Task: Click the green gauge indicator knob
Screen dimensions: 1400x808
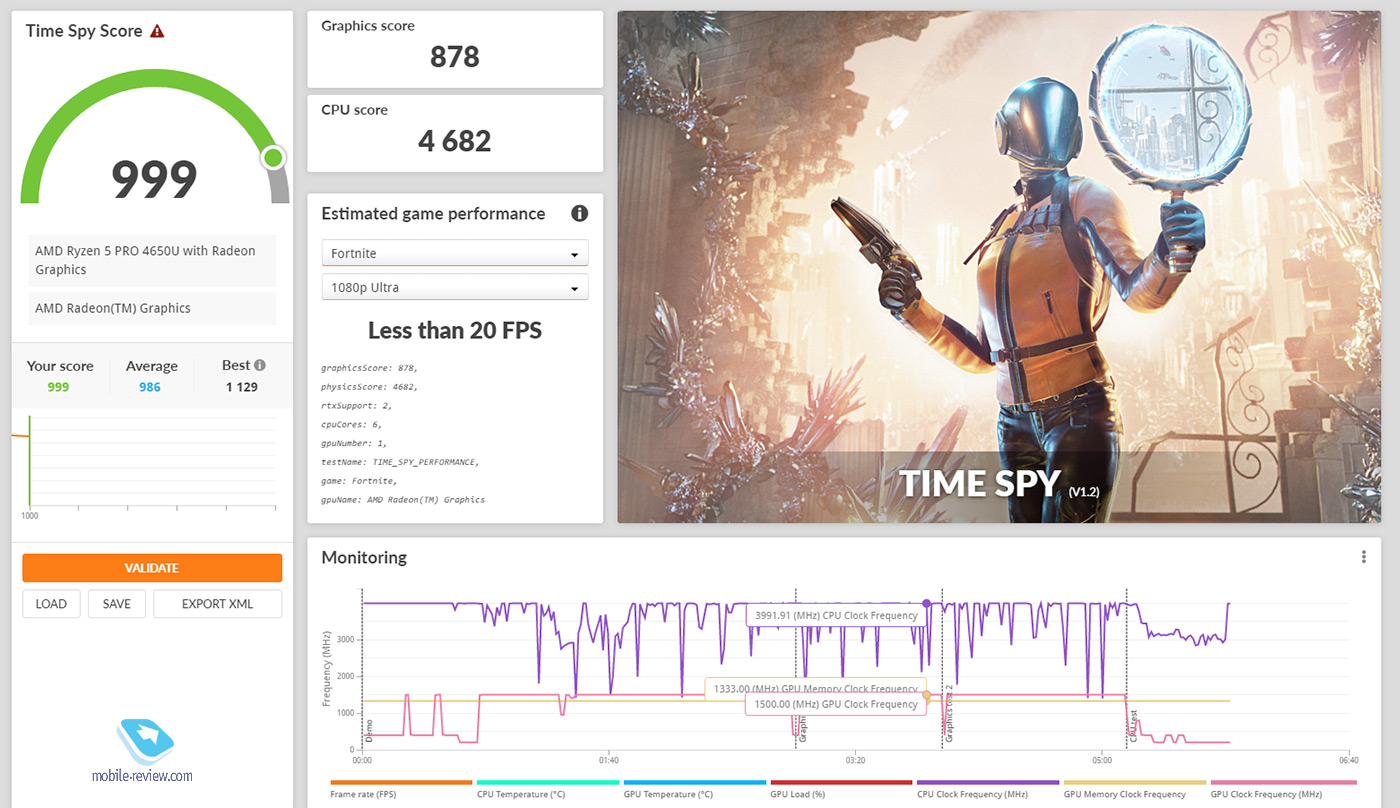Action: point(273,158)
